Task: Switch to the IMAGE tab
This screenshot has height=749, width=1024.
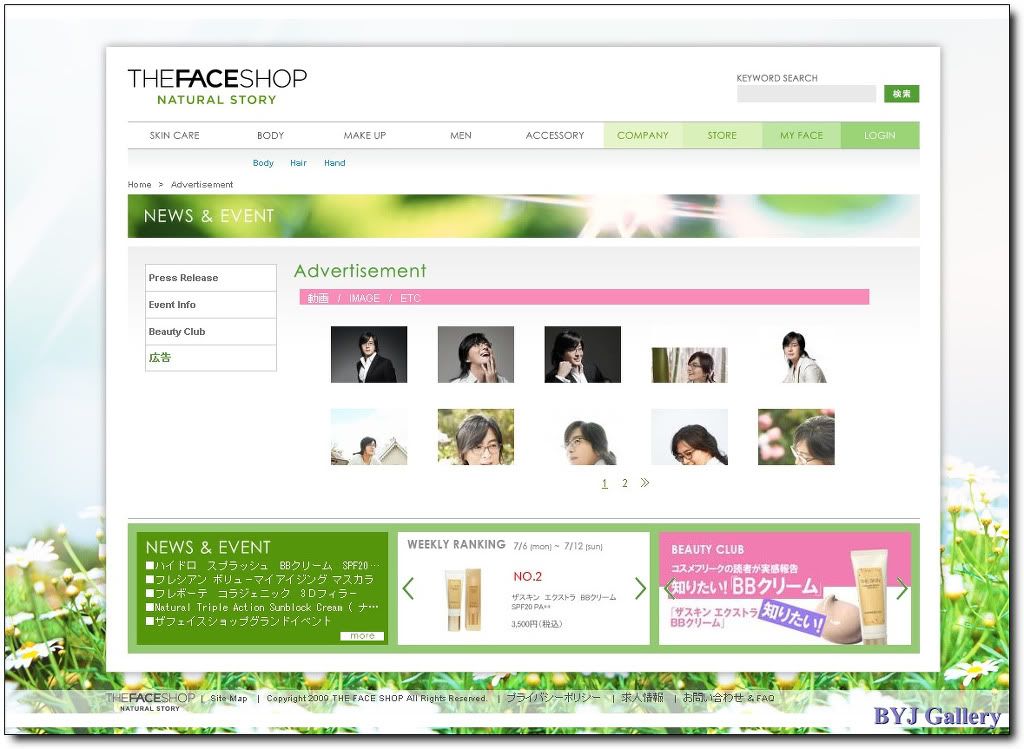Action: (x=364, y=298)
